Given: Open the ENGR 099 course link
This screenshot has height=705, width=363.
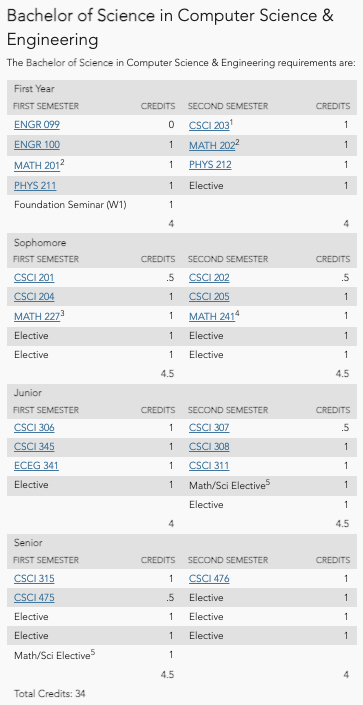Looking at the screenshot, I should (x=37, y=125).
